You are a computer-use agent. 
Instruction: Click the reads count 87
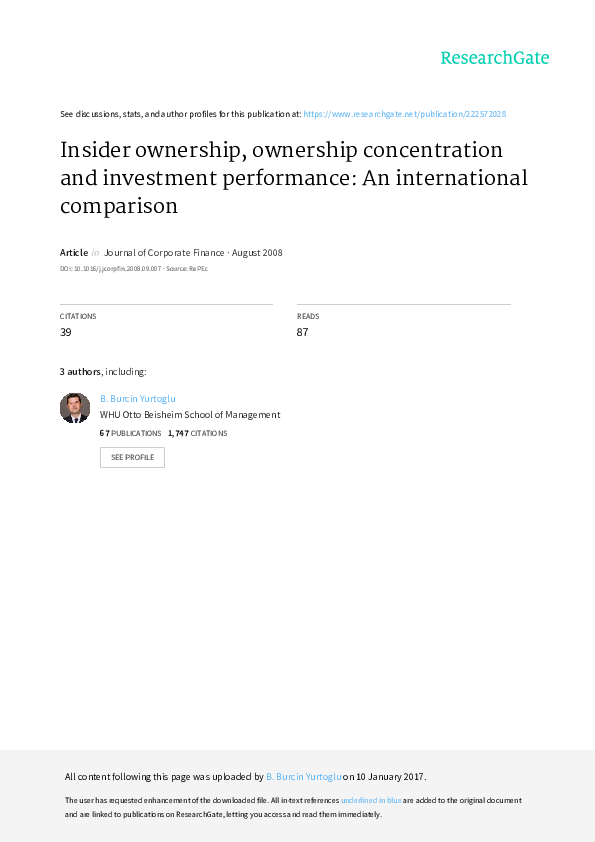coord(302,332)
